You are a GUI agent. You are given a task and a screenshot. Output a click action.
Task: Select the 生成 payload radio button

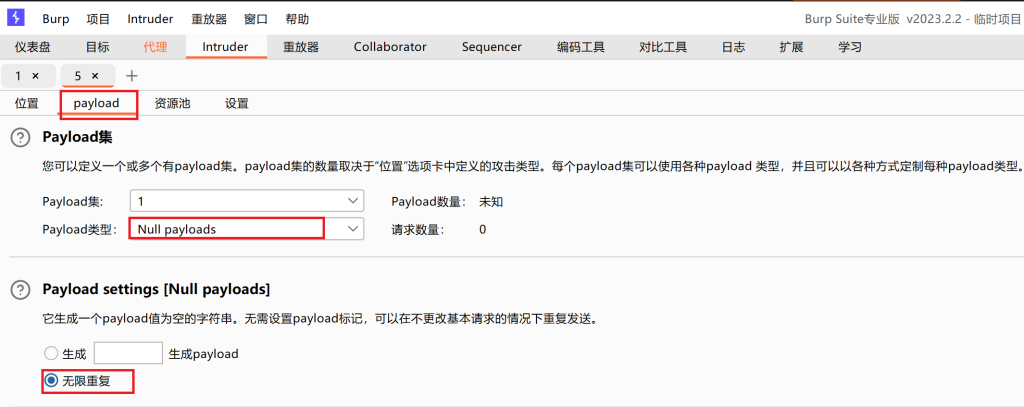[x=51, y=353]
